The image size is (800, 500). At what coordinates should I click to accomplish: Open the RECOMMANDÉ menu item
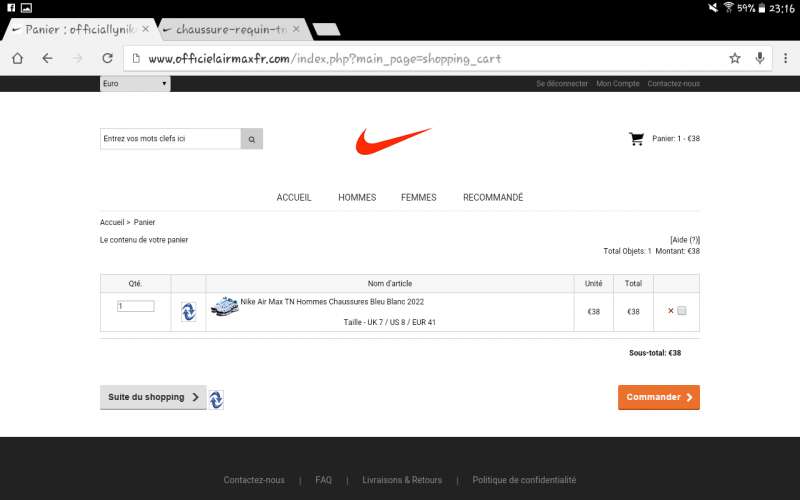click(x=493, y=197)
